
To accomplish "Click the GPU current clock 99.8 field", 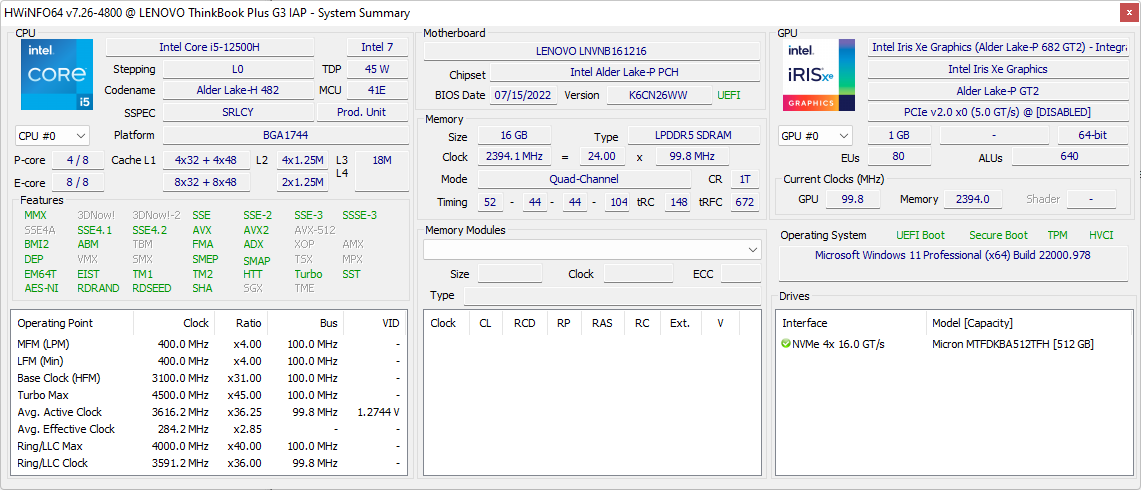I will point(851,199).
